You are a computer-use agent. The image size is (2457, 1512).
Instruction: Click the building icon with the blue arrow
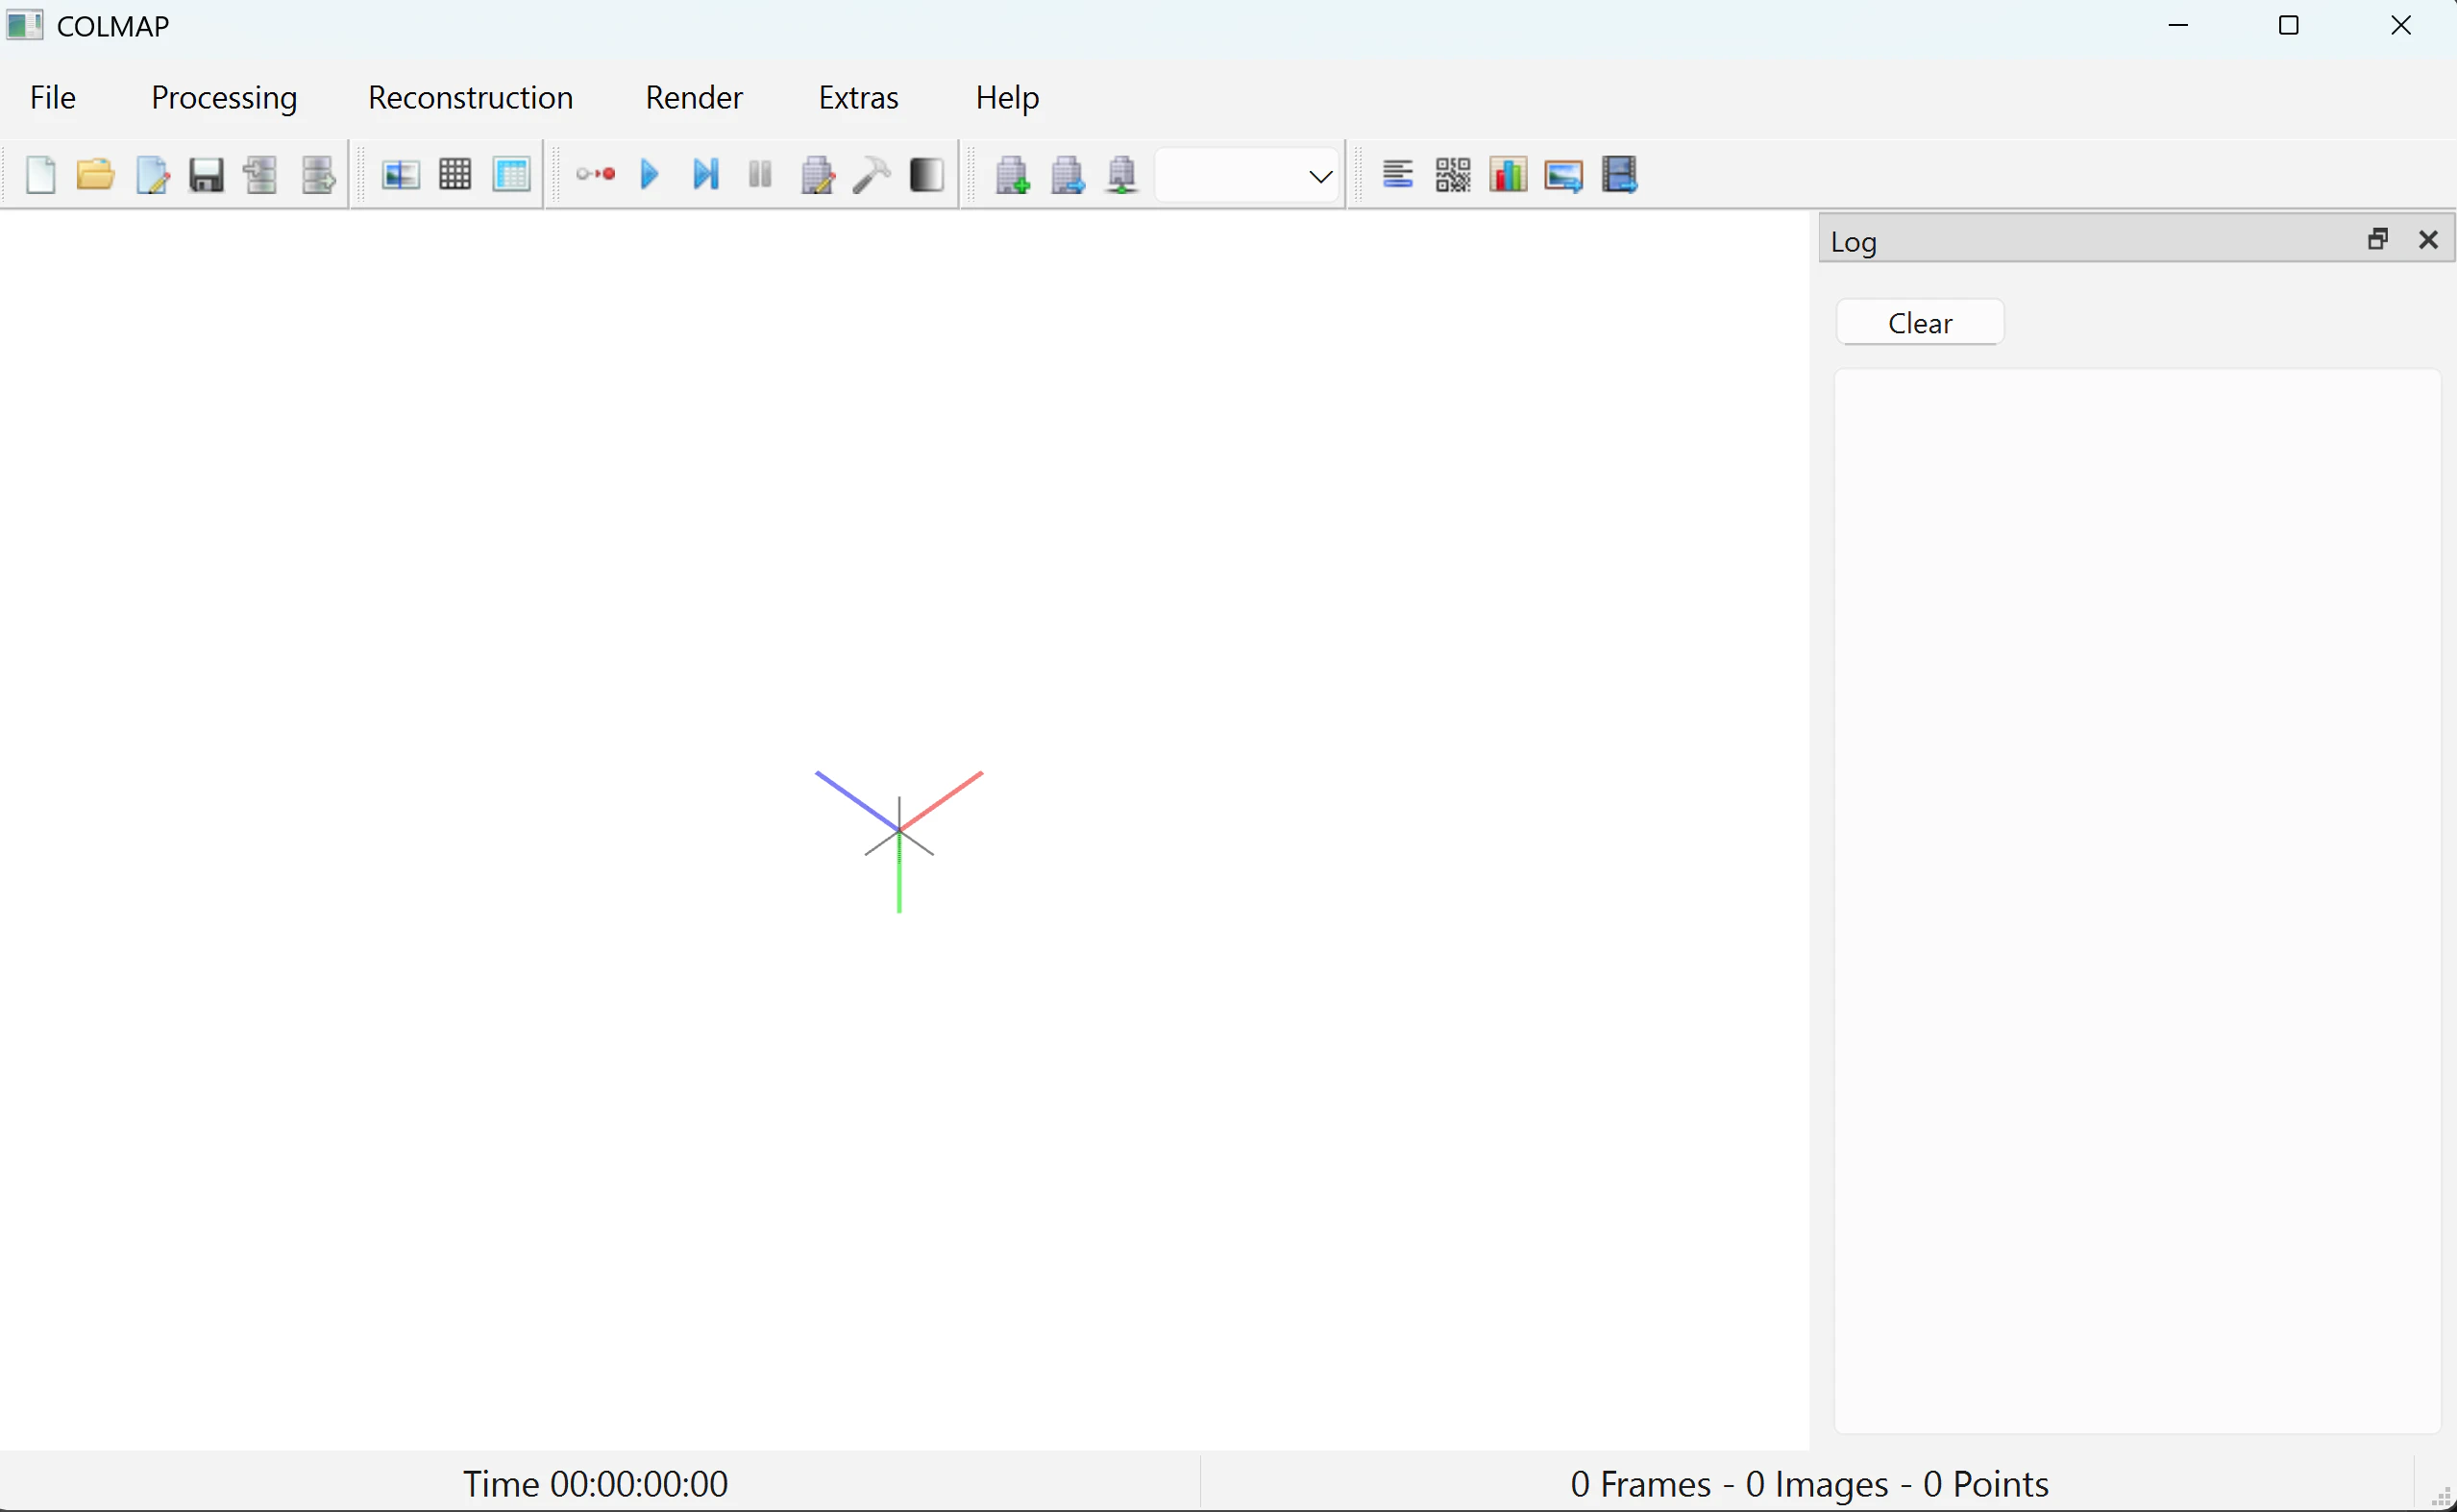pos(1067,175)
